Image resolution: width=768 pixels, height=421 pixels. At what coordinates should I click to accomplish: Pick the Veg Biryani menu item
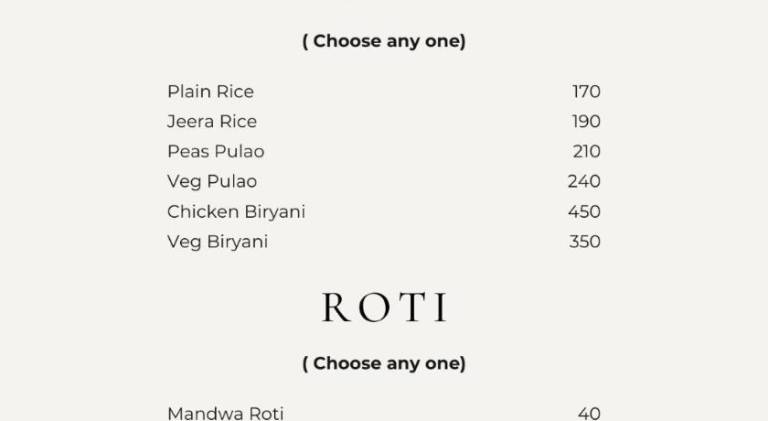218,242
